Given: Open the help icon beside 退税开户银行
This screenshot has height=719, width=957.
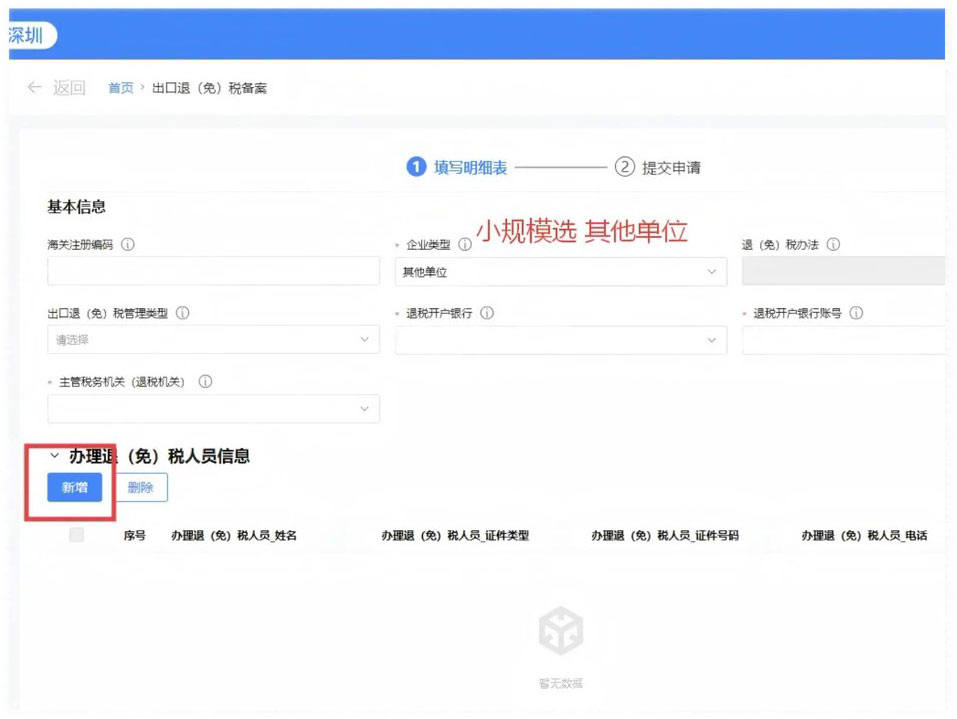Looking at the screenshot, I should tap(487, 313).
